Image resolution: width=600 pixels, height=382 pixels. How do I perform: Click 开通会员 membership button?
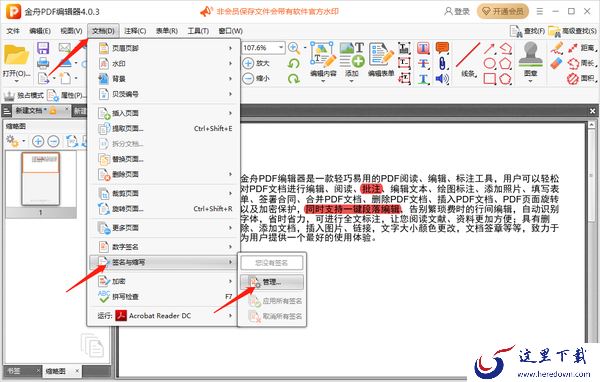point(502,11)
